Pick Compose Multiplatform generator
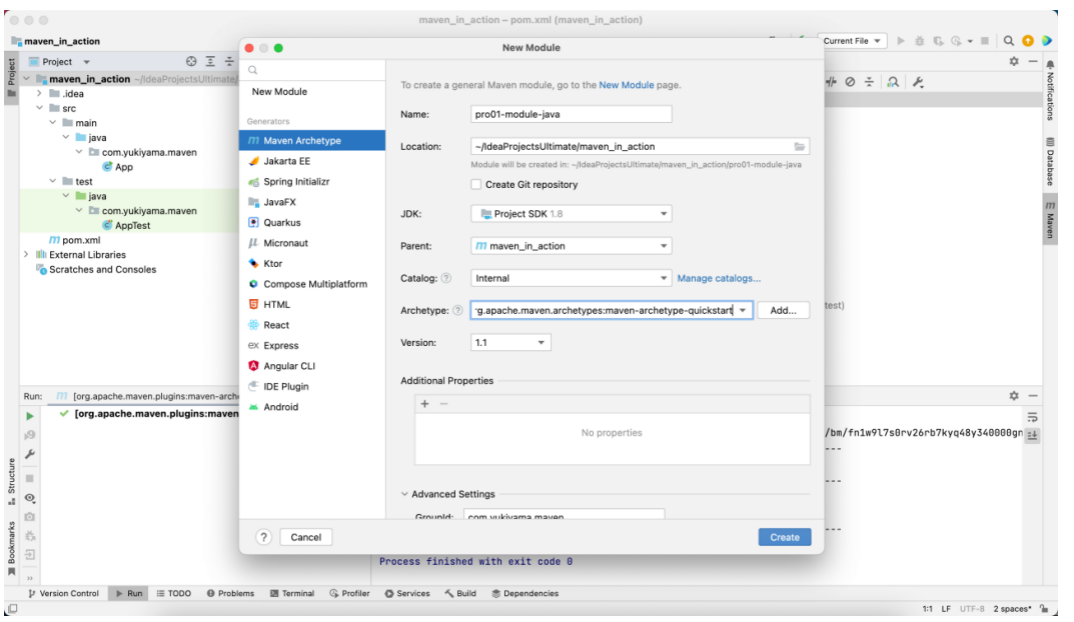The height and width of the screenshot is (622, 1074). [x=312, y=284]
